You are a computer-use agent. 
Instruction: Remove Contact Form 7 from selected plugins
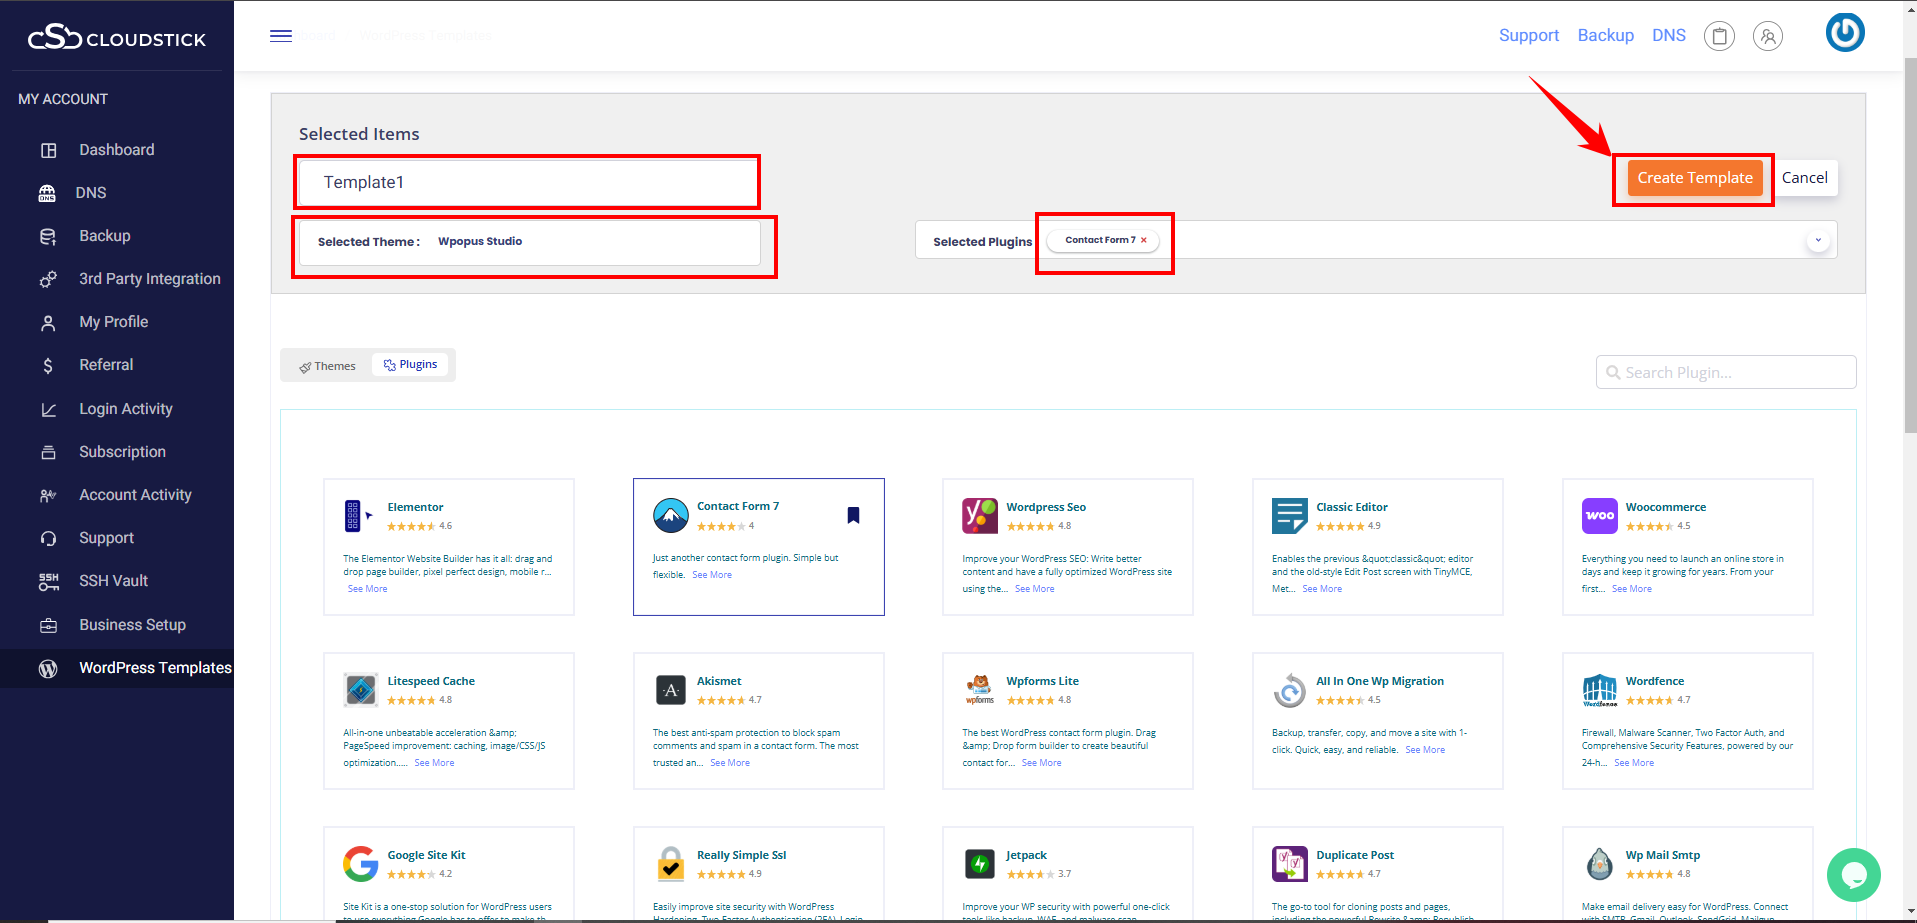tap(1144, 240)
